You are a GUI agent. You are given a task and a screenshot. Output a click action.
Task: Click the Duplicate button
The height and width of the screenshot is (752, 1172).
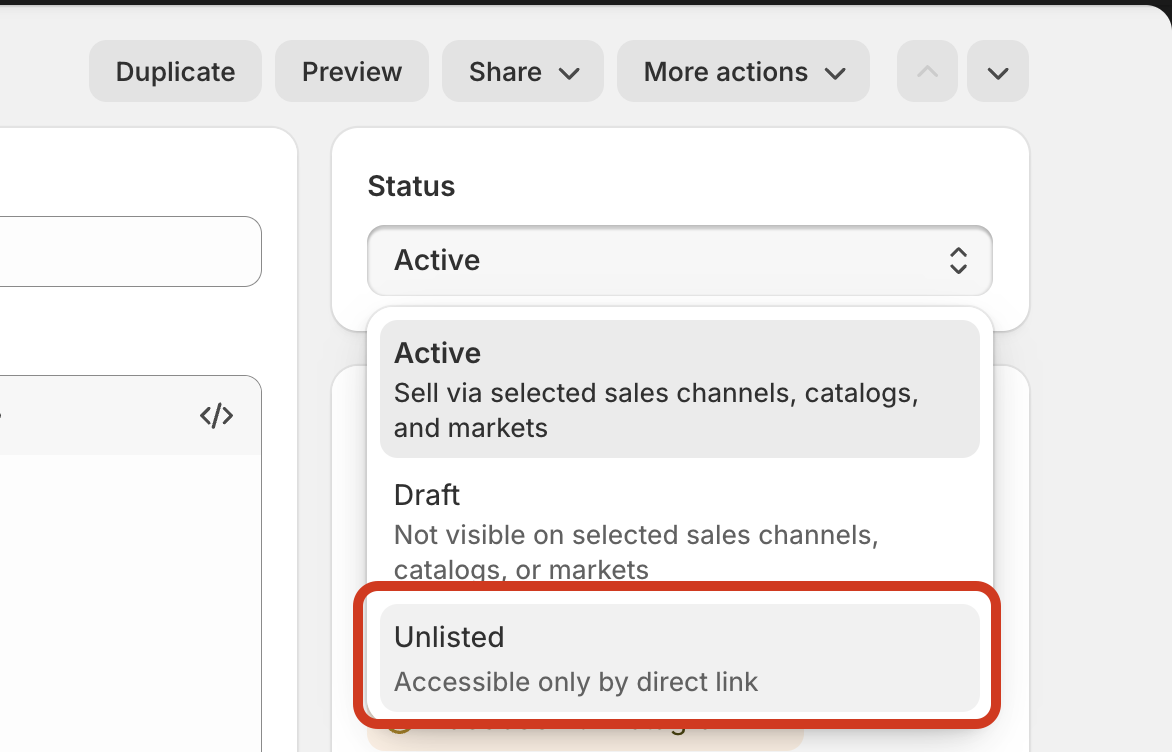tap(174, 71)
